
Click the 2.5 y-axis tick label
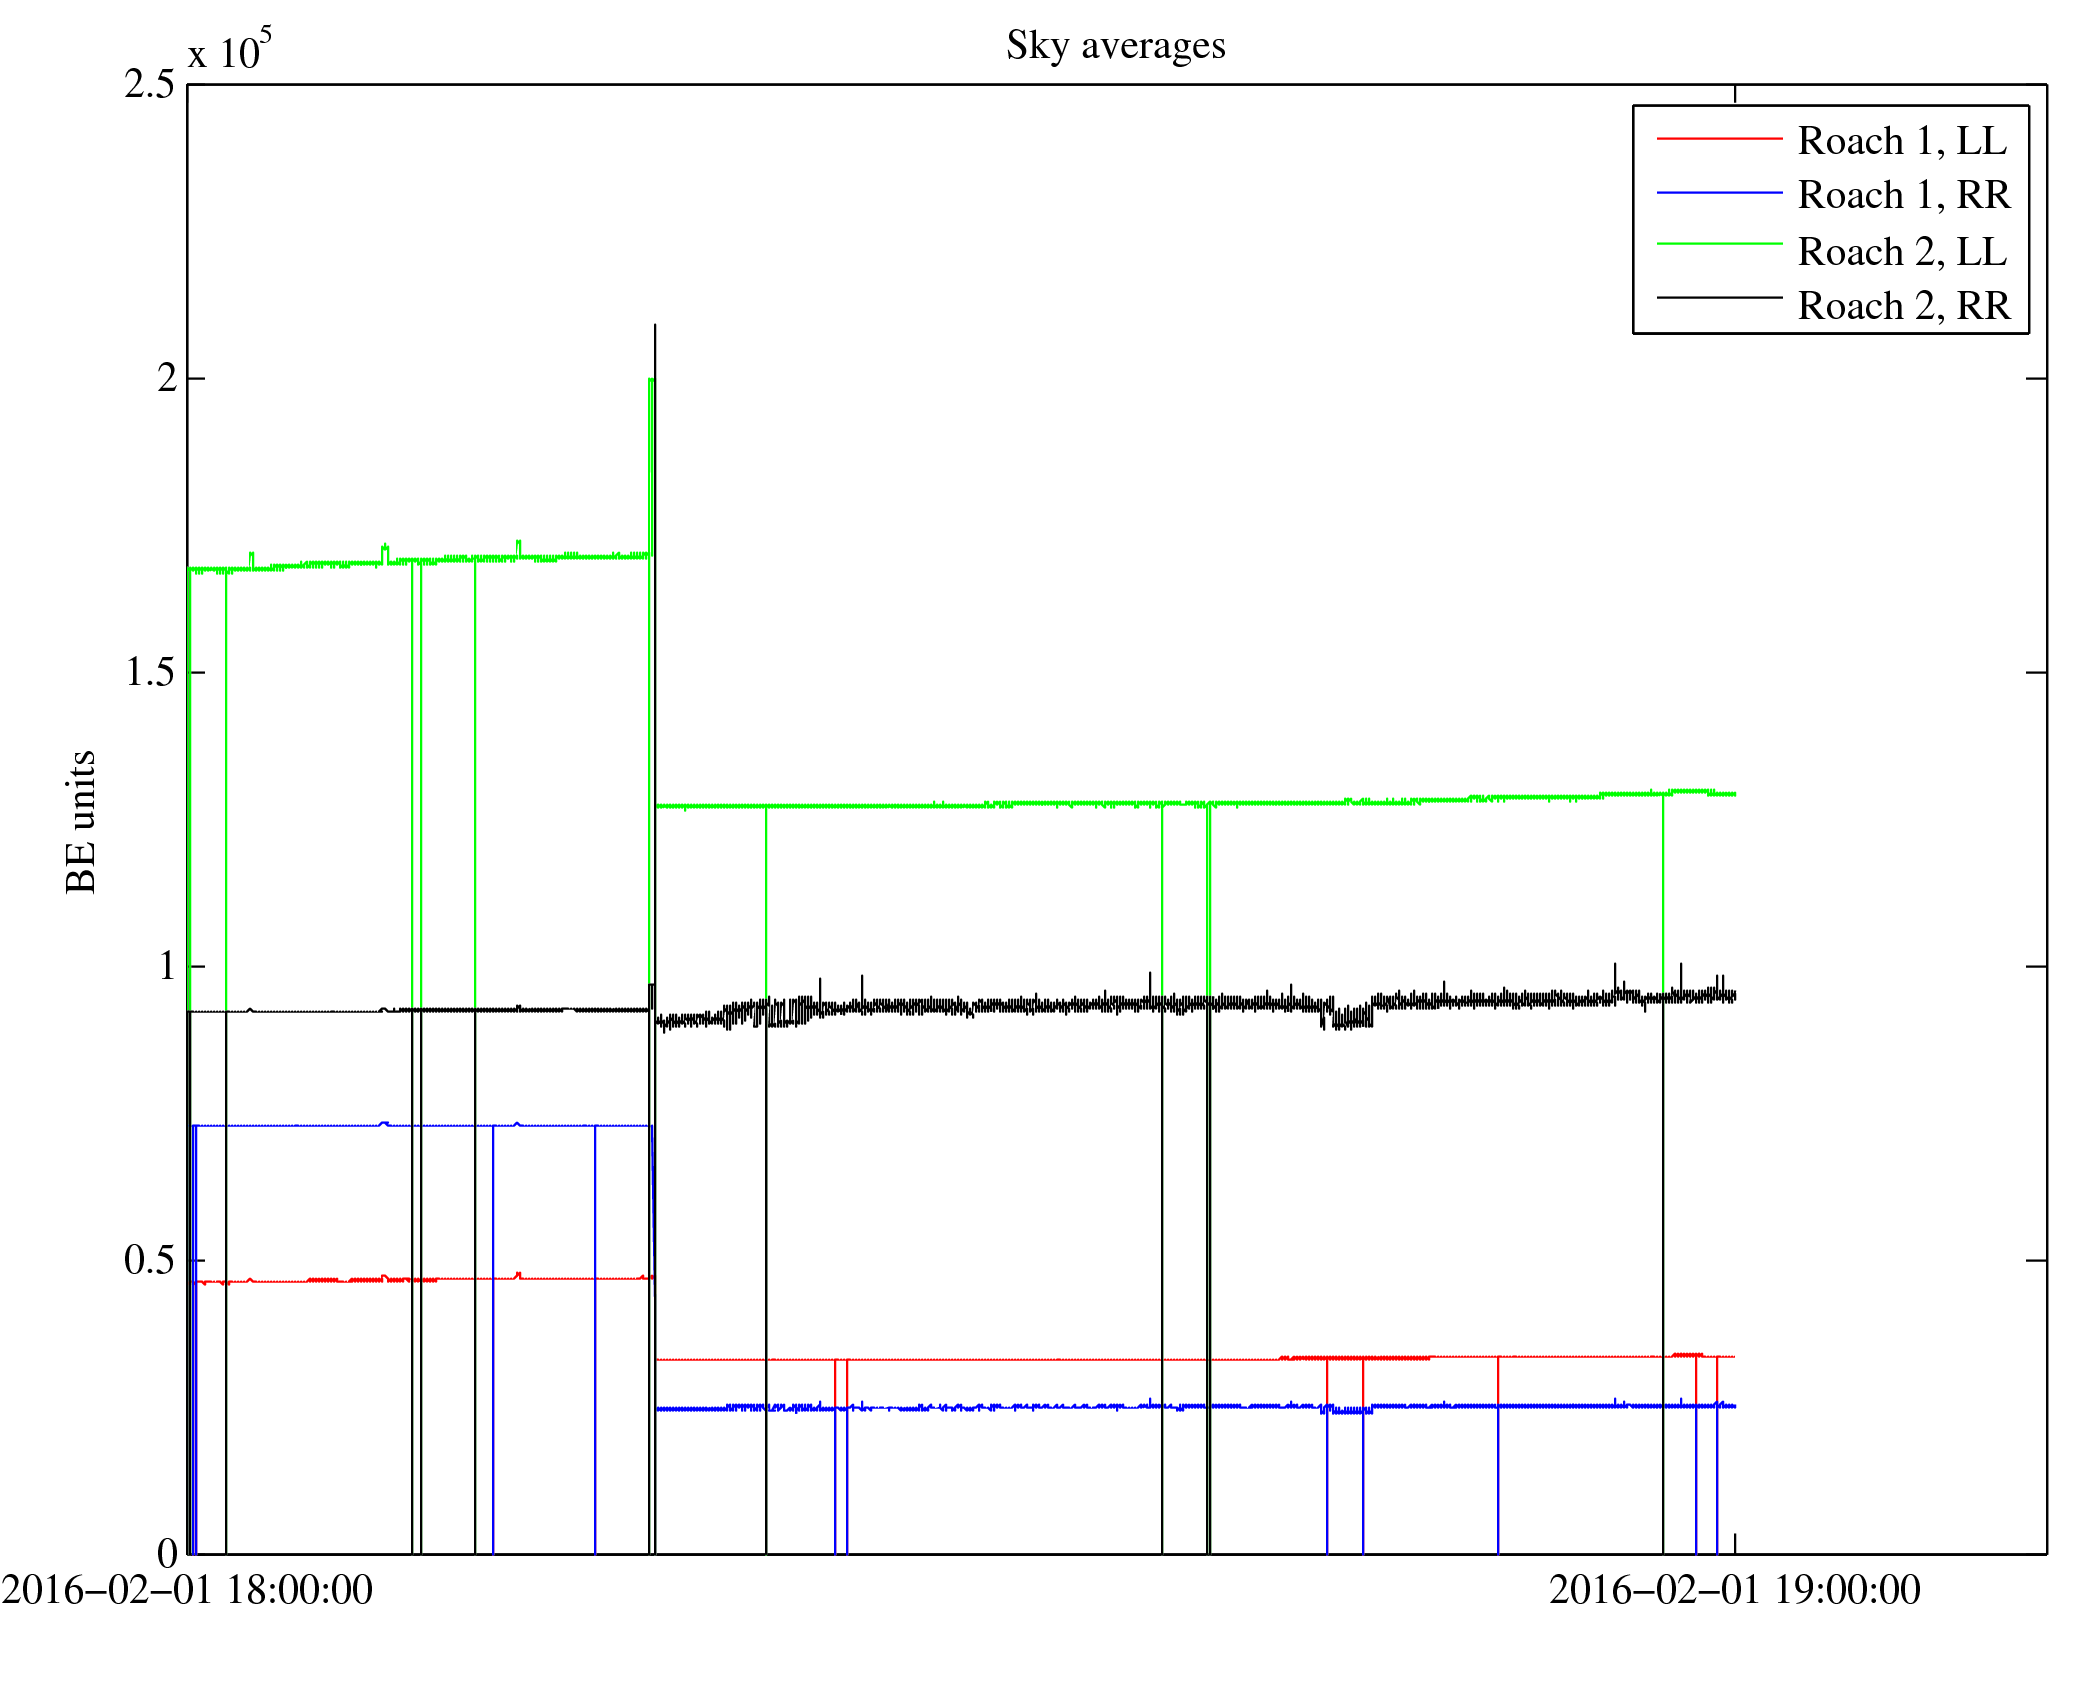(x=149, y=85)
